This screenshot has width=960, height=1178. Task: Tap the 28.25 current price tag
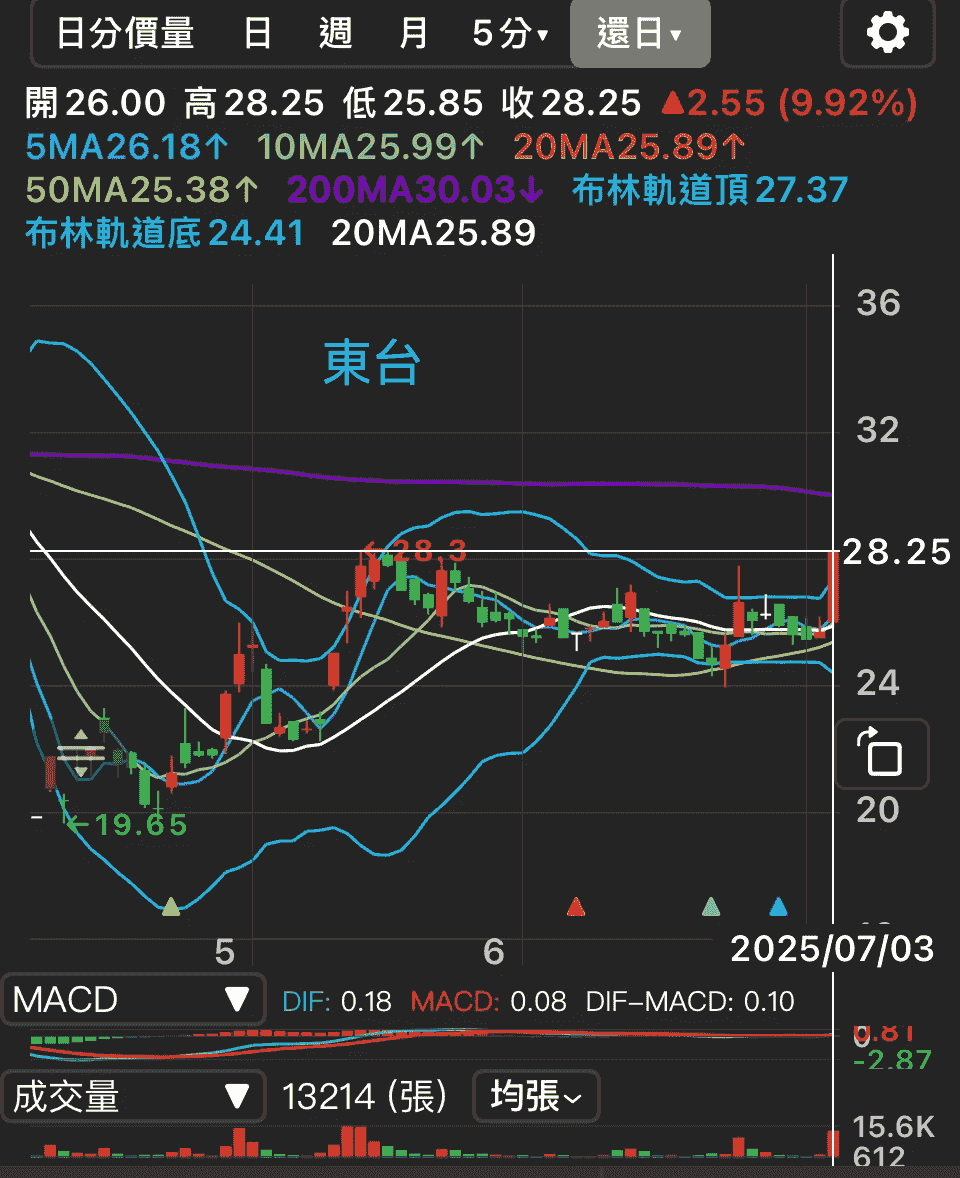(897, 552)
